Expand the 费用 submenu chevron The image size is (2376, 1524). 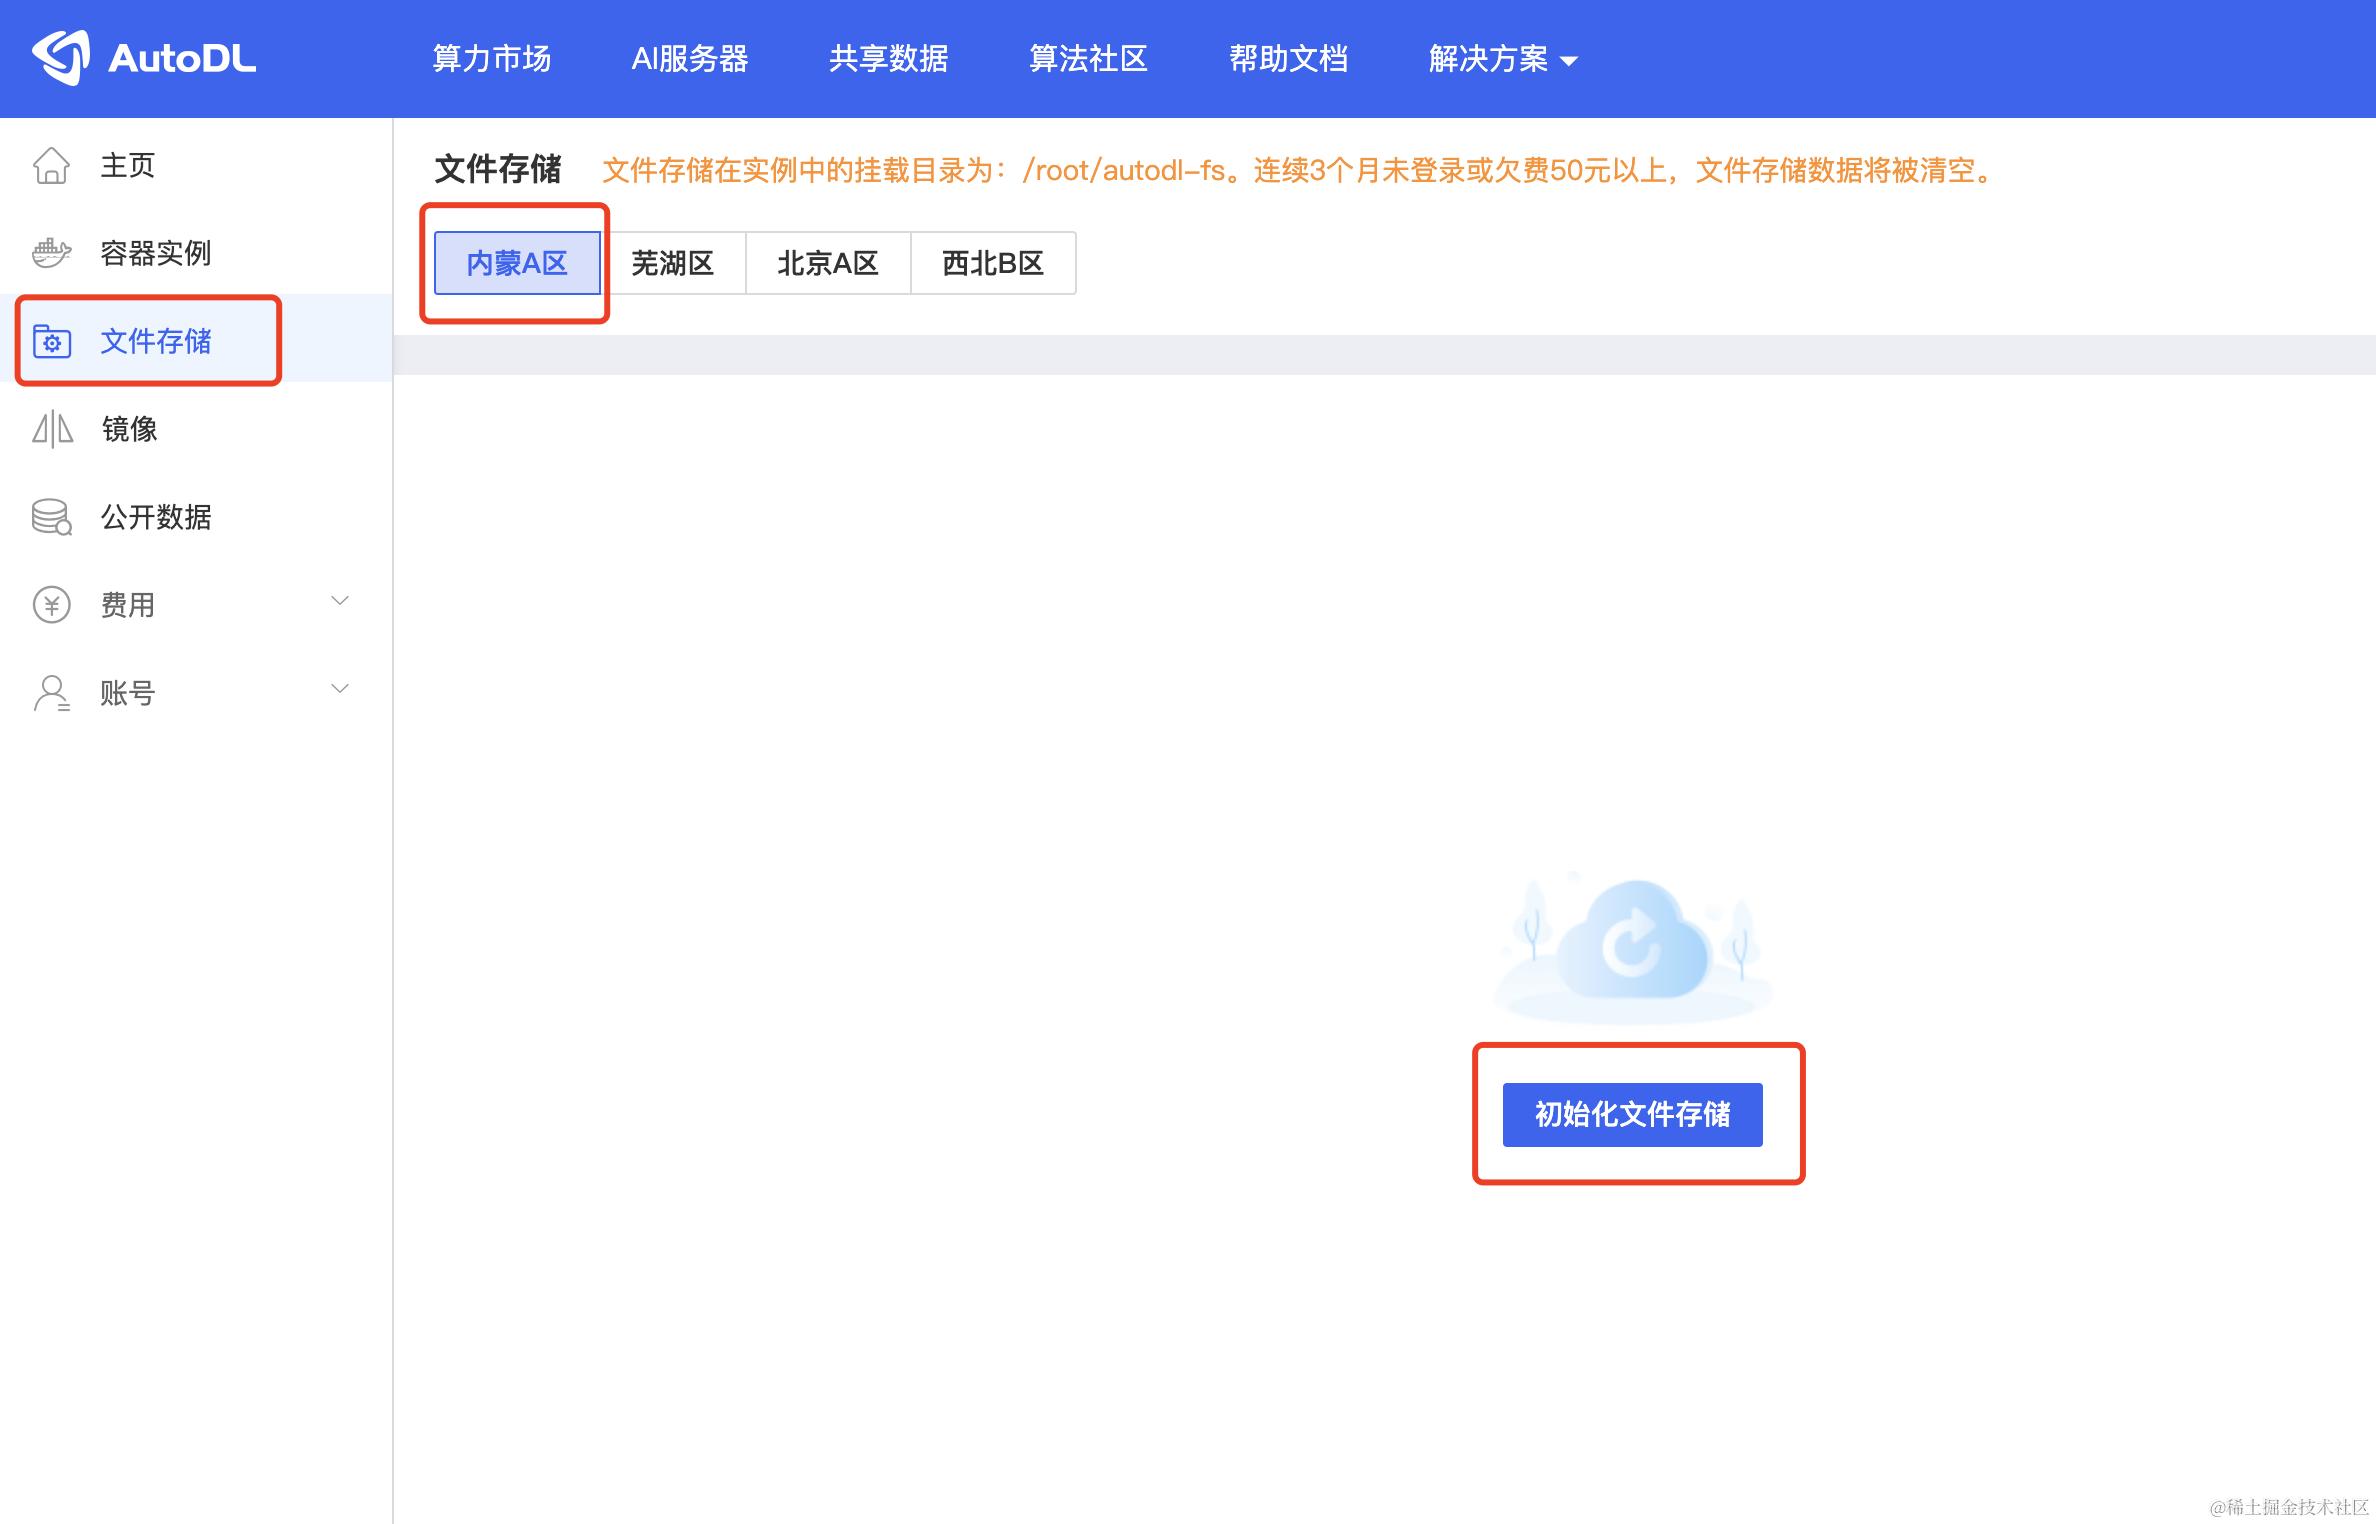point(340,601)
